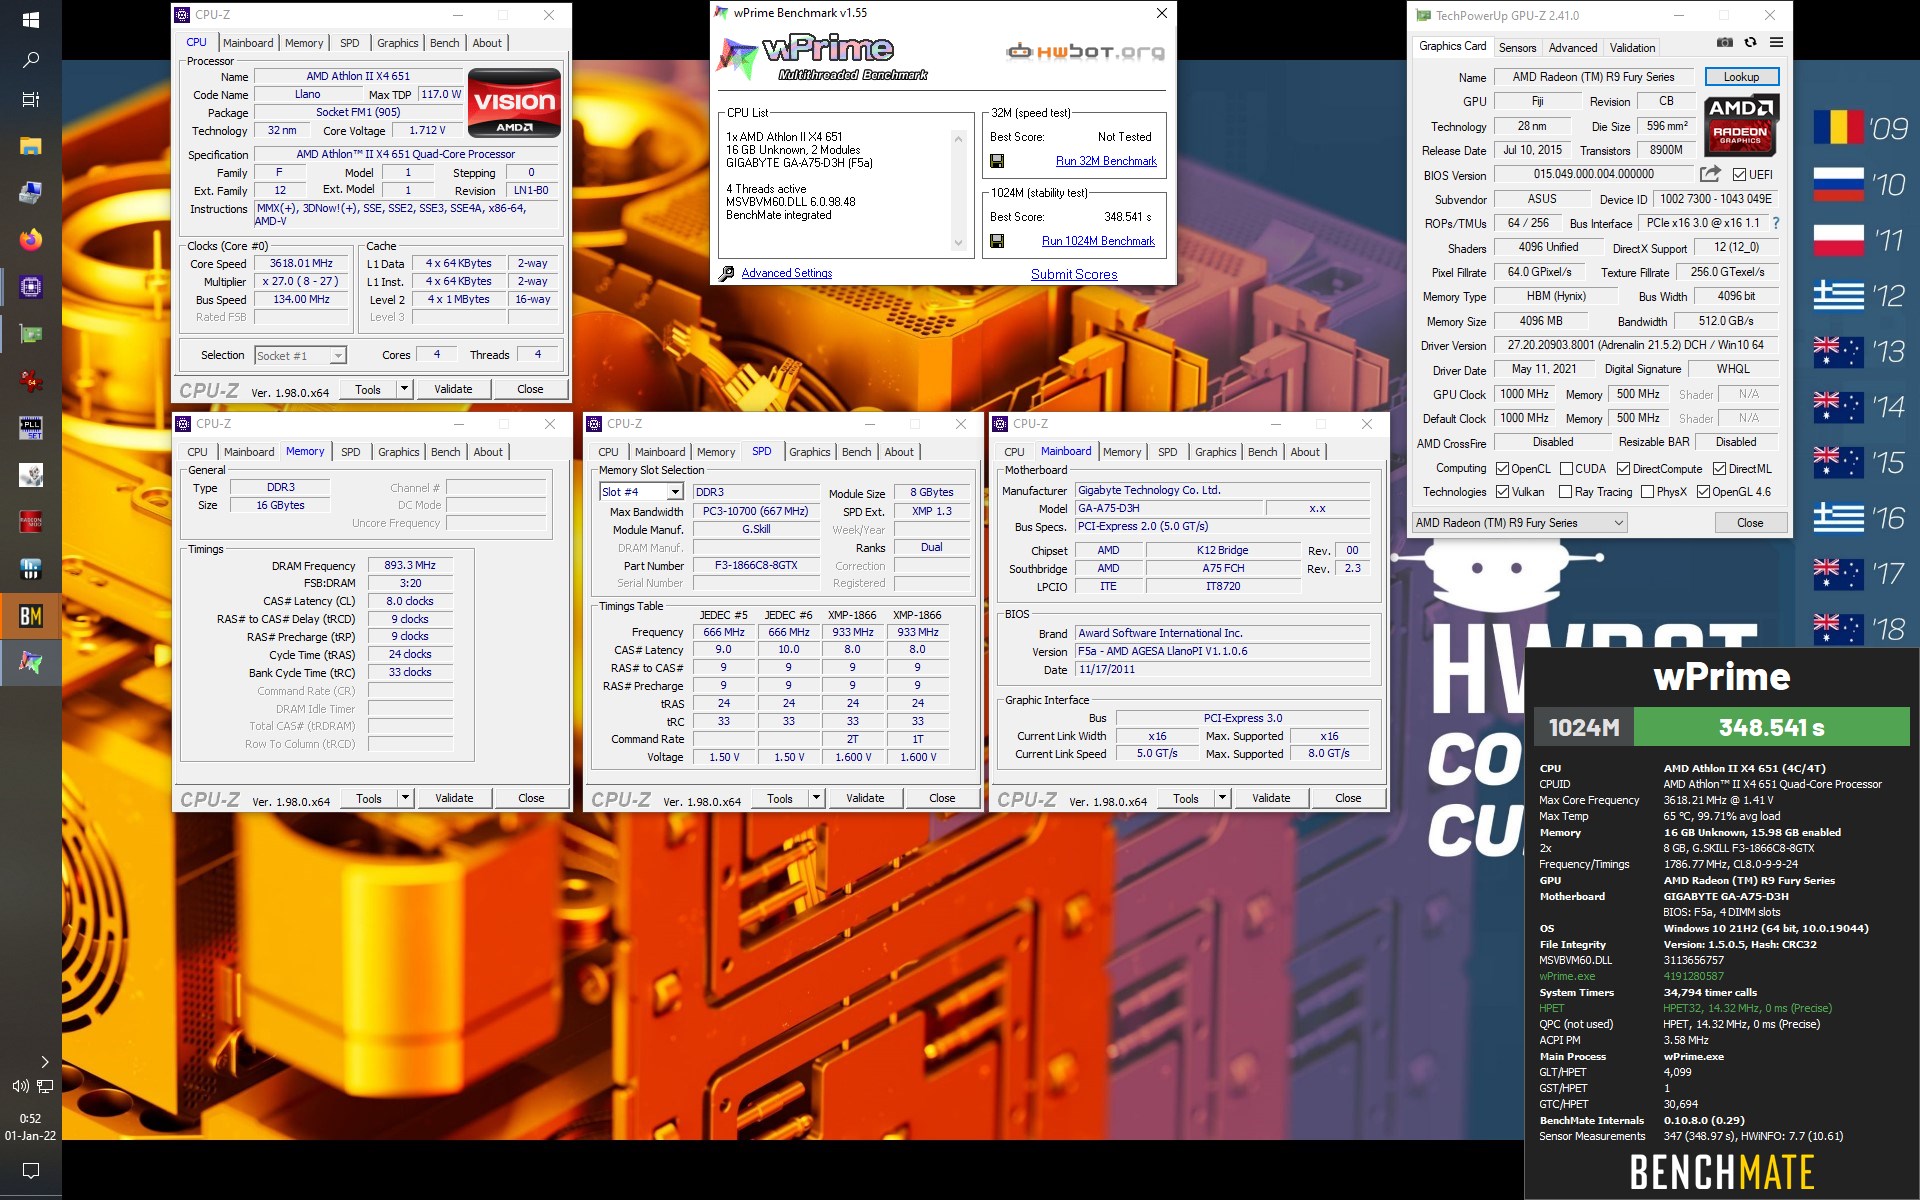Viewport: 1920px width, 1200px height.
Task: Click the BIOS export share icon in GPU-Z
Action: pyautogui.click(x=1710, y=173)
